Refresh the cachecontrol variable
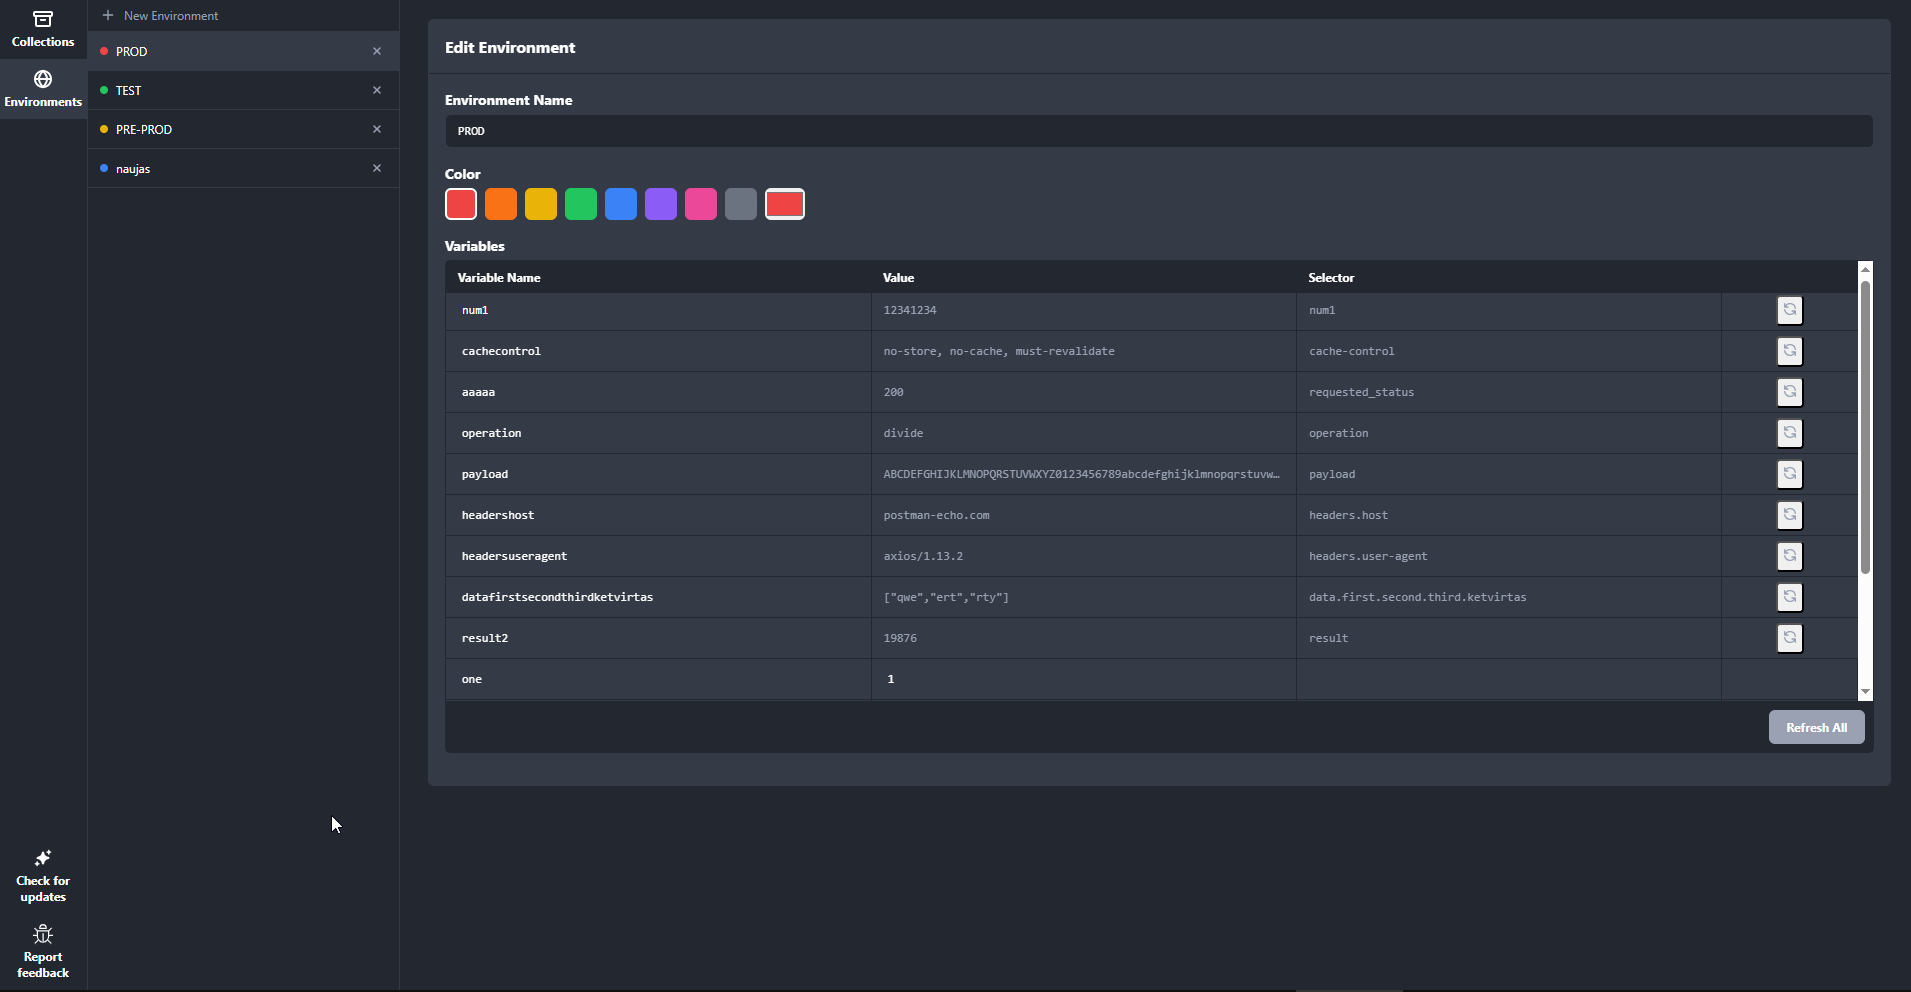Screen dimensions: 1911x992 click(x=1789, y=351)
